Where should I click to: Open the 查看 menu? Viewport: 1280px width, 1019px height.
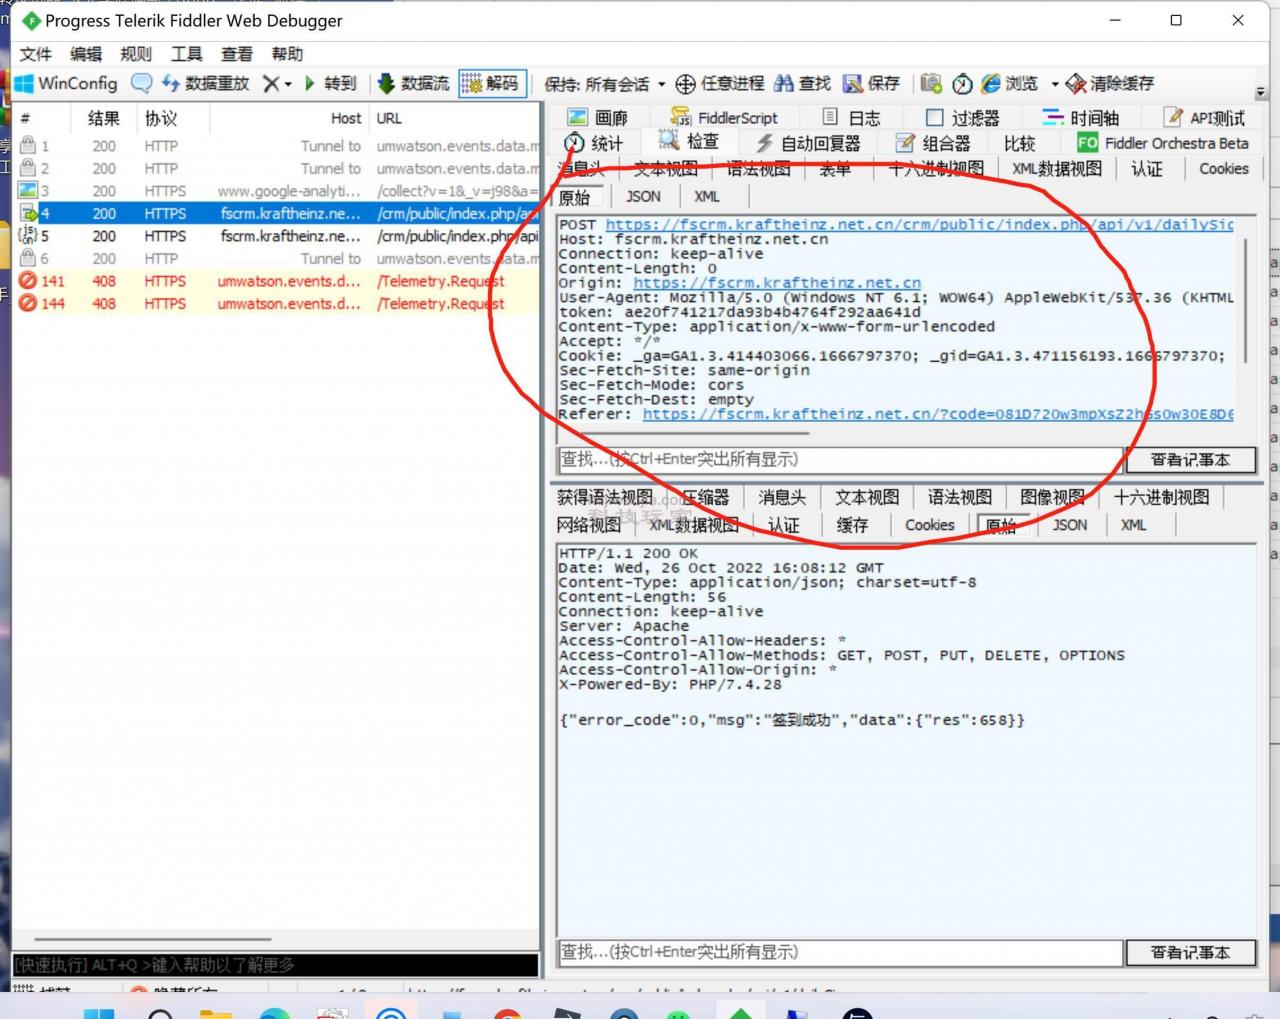[x=237, y=54]
